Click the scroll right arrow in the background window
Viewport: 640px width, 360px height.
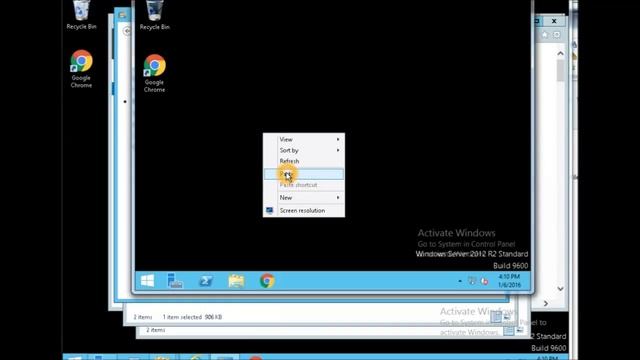click(x=546, y=304)
